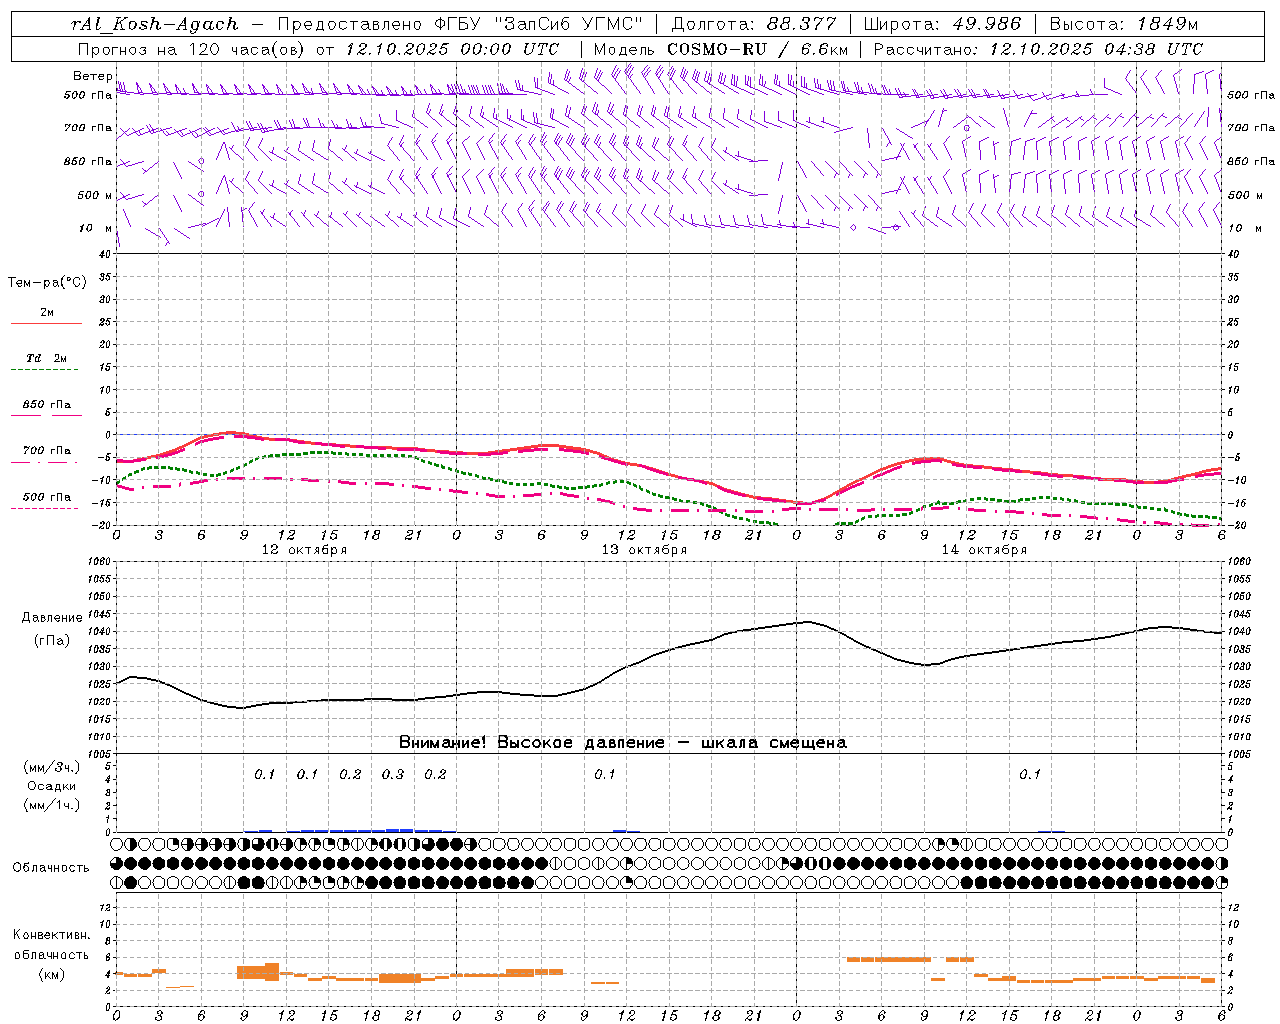This screenshot has height=1024, width=1280.
Task: Select the Конвективн. label
Action: [51, 935]
